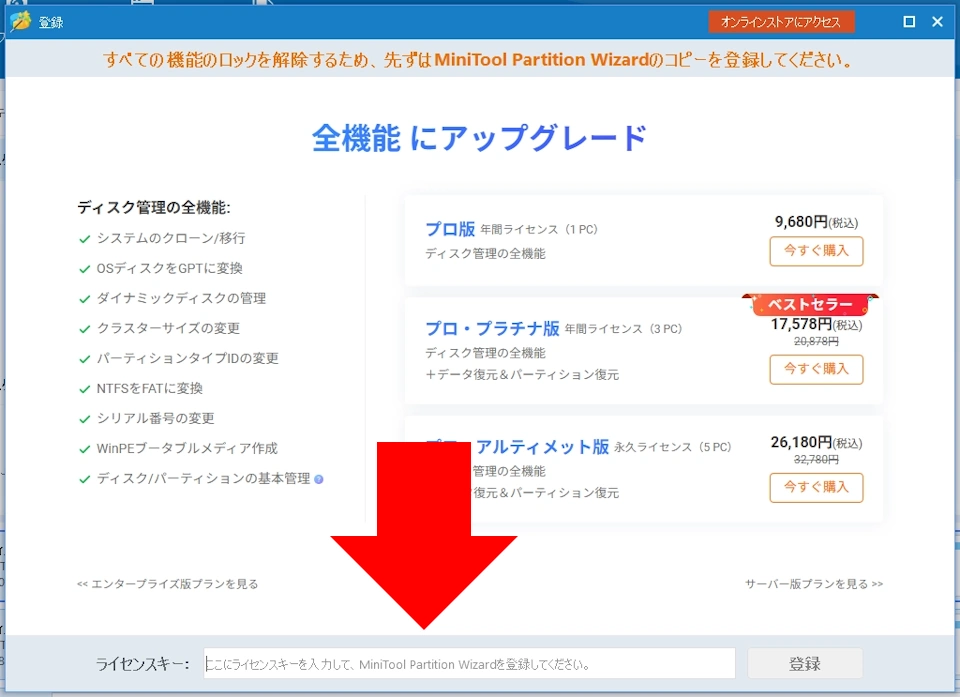Click the シリアル番号の変更 feature item
The height and width of the screenshot is (697, 960).
pyautogui.click(x=156, y=418)
